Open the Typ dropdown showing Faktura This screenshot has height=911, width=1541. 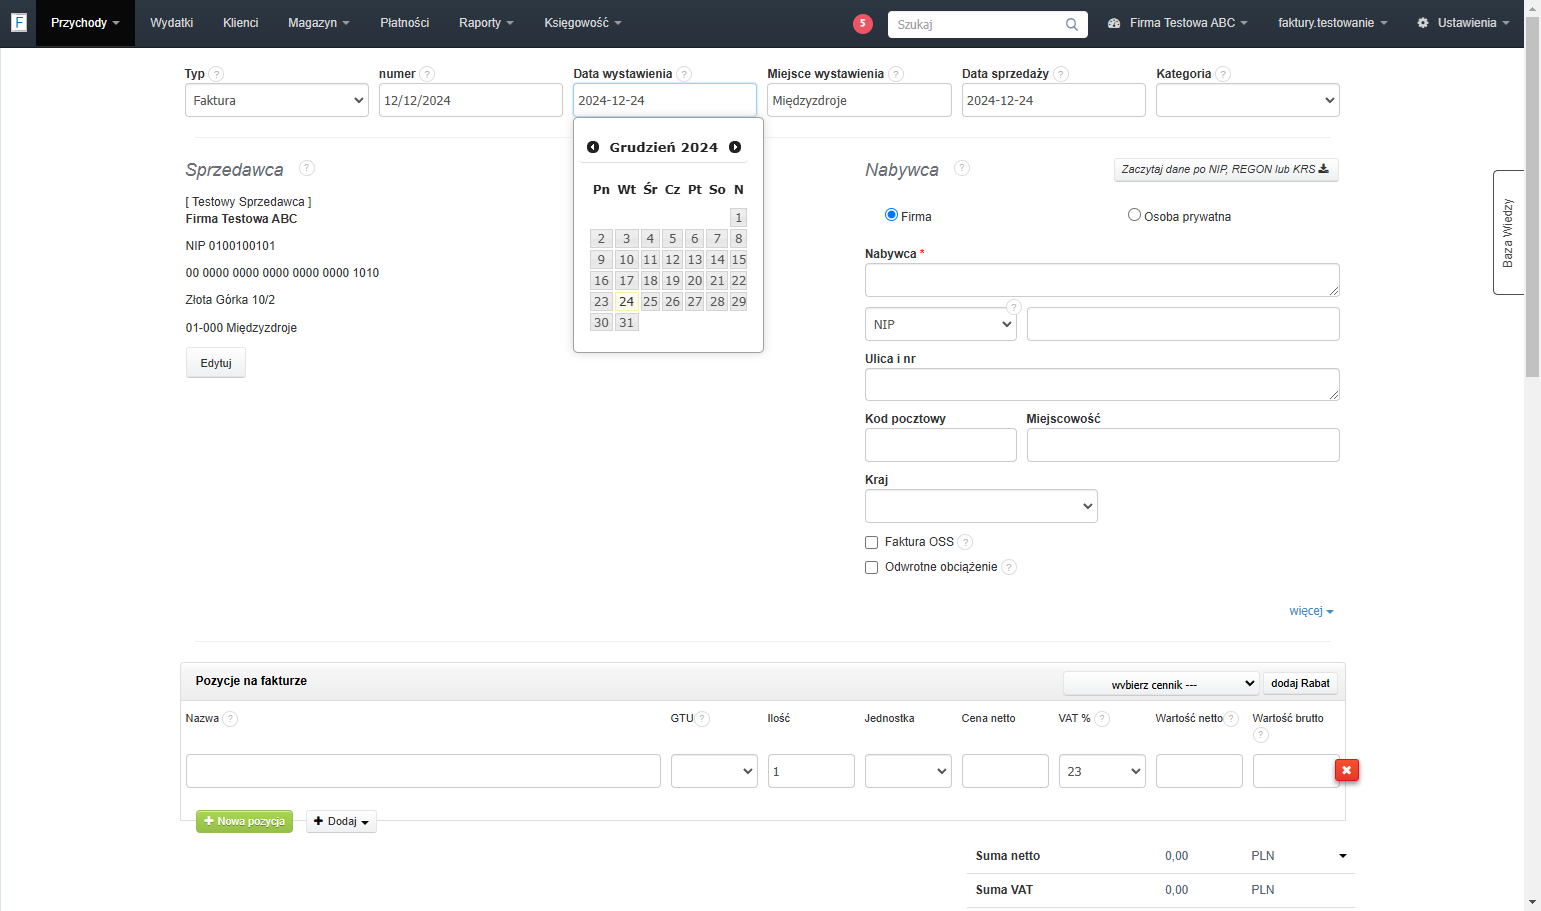(x=277, y=100)
